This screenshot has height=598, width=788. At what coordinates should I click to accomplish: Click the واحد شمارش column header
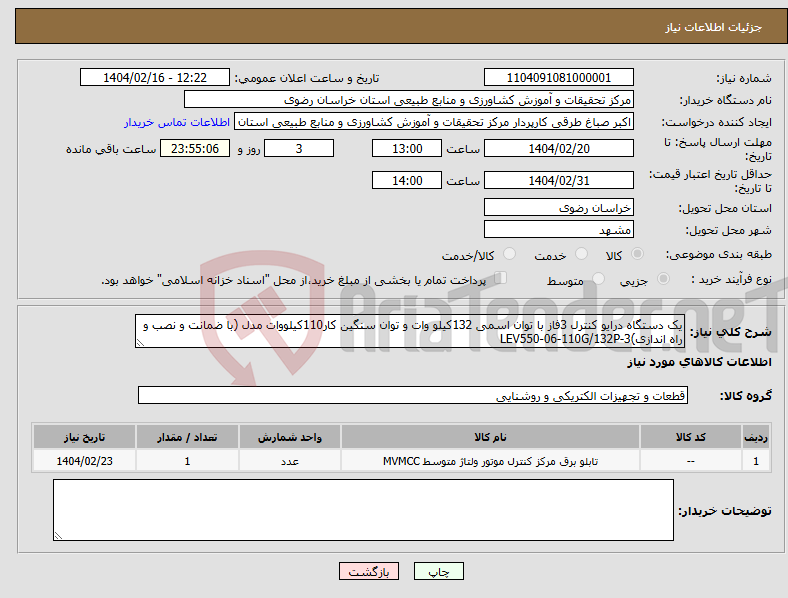click(x=289, y=437)
